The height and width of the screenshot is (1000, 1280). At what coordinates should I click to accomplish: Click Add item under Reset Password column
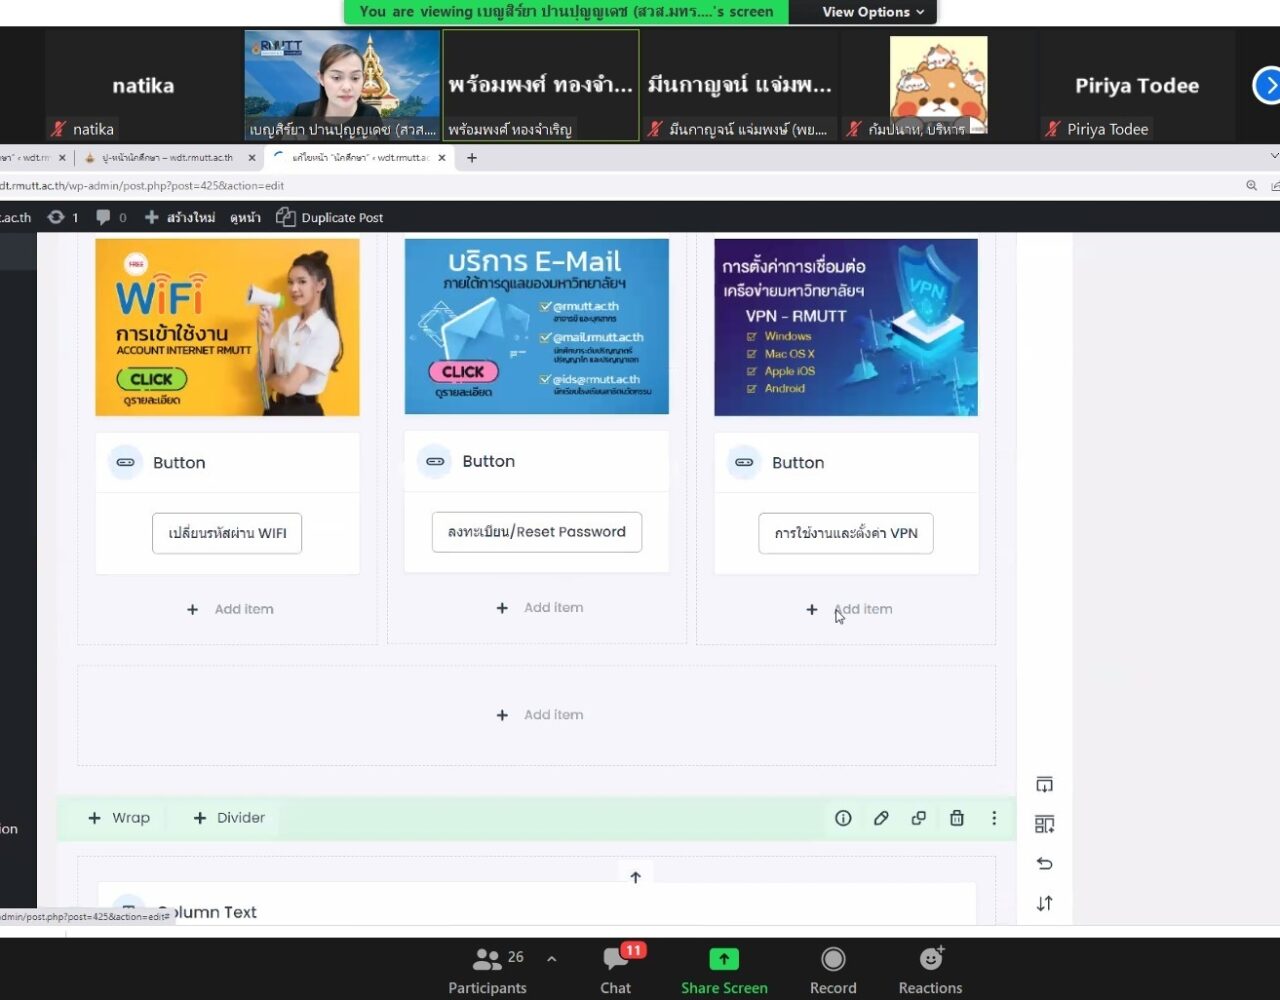[x=540, y=608]
